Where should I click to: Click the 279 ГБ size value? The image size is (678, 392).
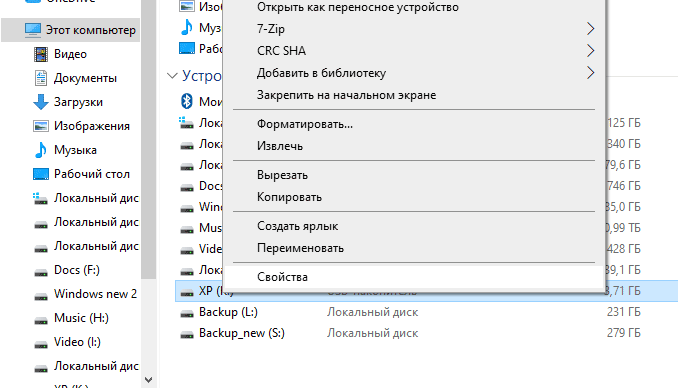(623, 333)
